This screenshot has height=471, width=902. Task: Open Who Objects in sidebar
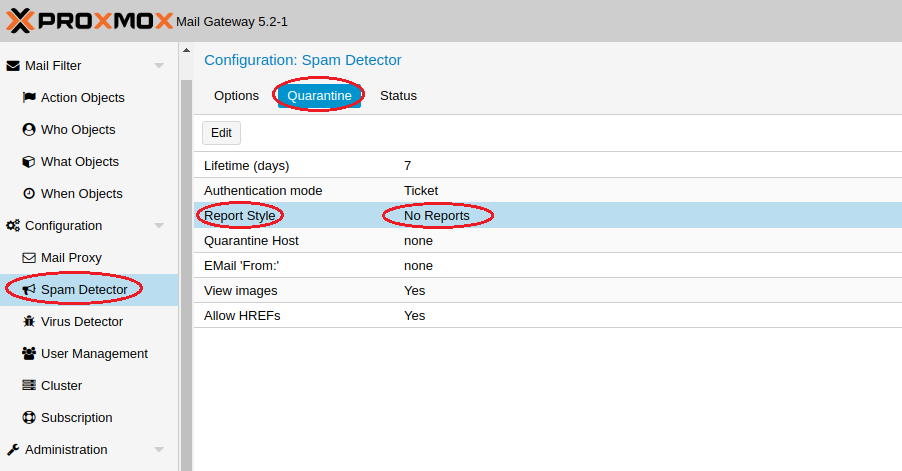click(78, 129)
